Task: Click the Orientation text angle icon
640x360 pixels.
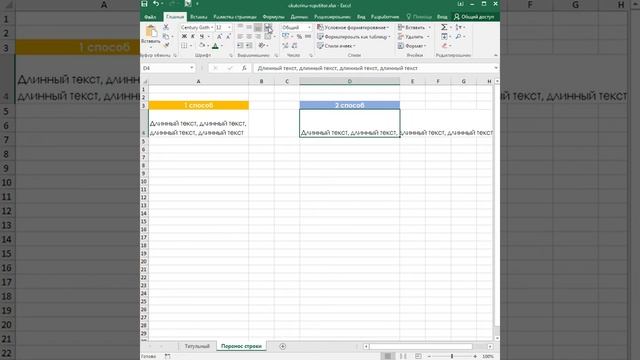Action: click(262, 46)
